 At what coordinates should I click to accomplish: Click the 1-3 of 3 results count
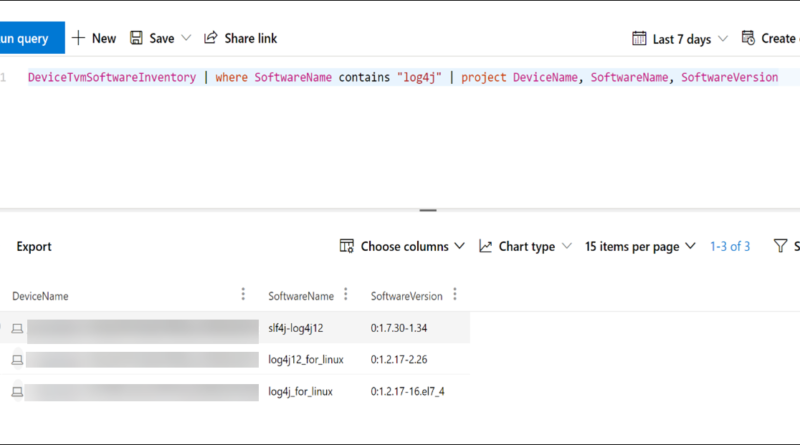pyautogui.click(x=730, y=246)
